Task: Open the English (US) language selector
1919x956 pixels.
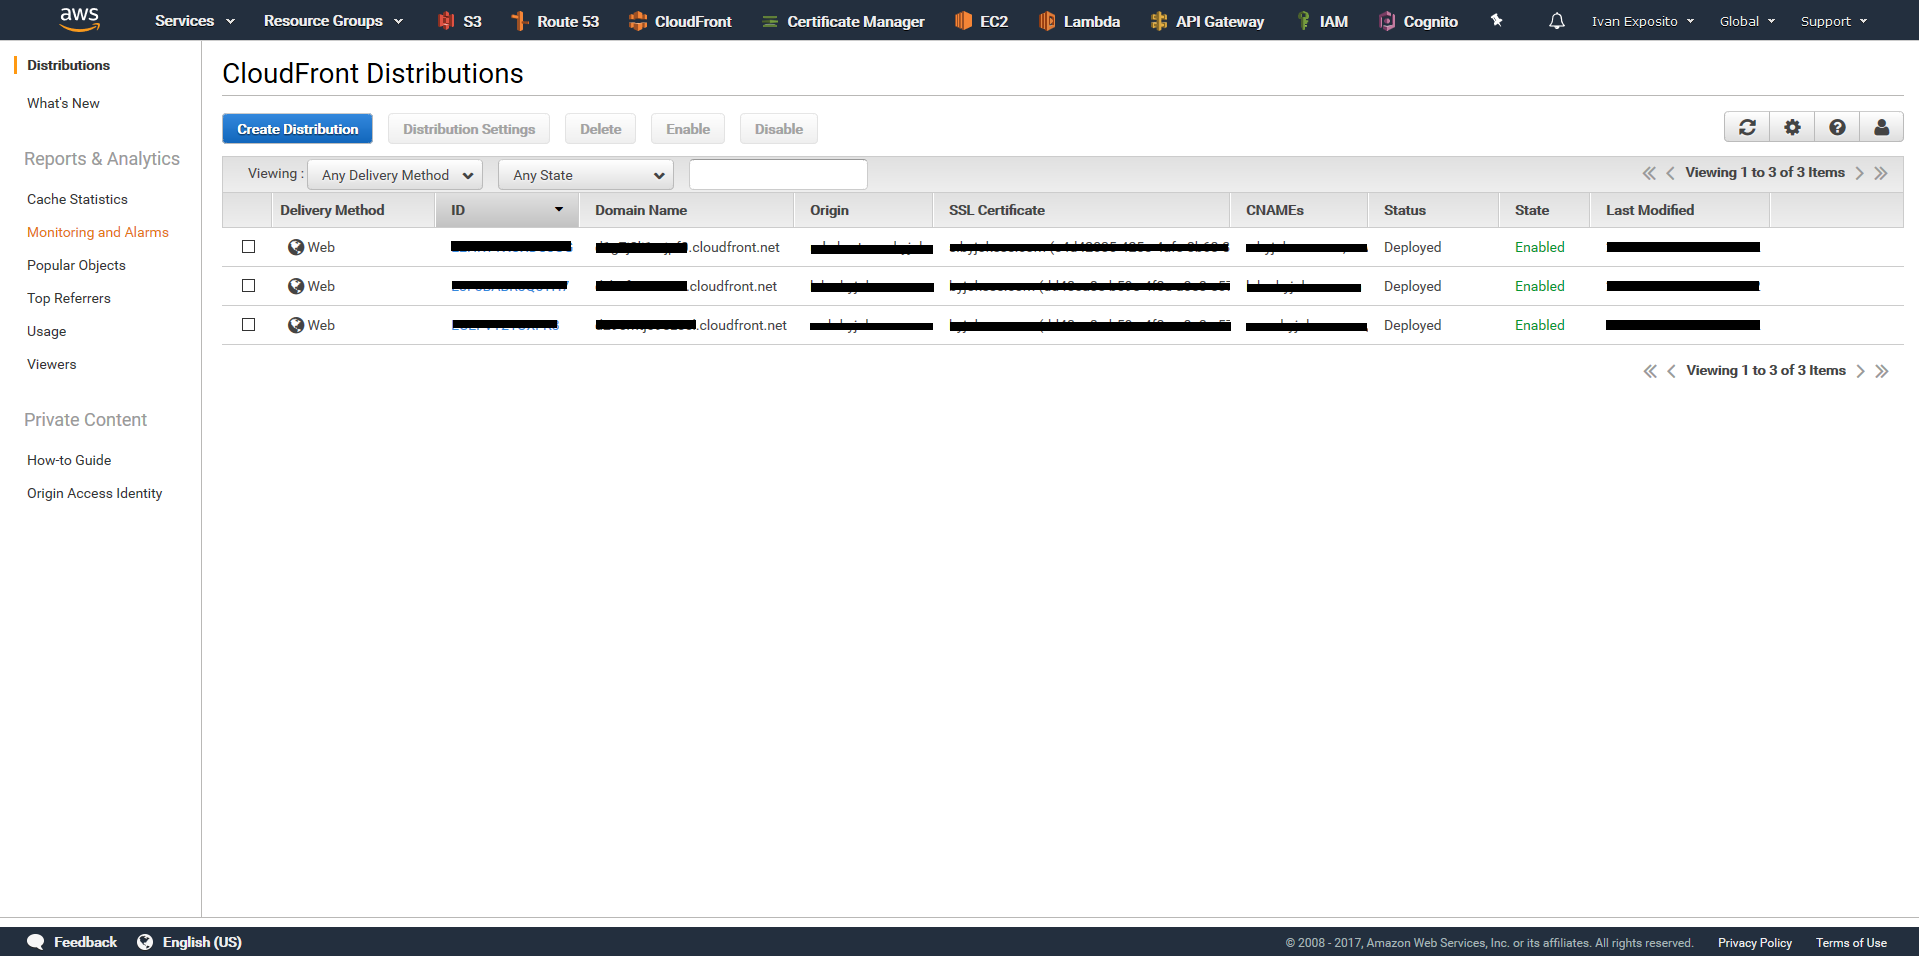Action: point(189,942)
